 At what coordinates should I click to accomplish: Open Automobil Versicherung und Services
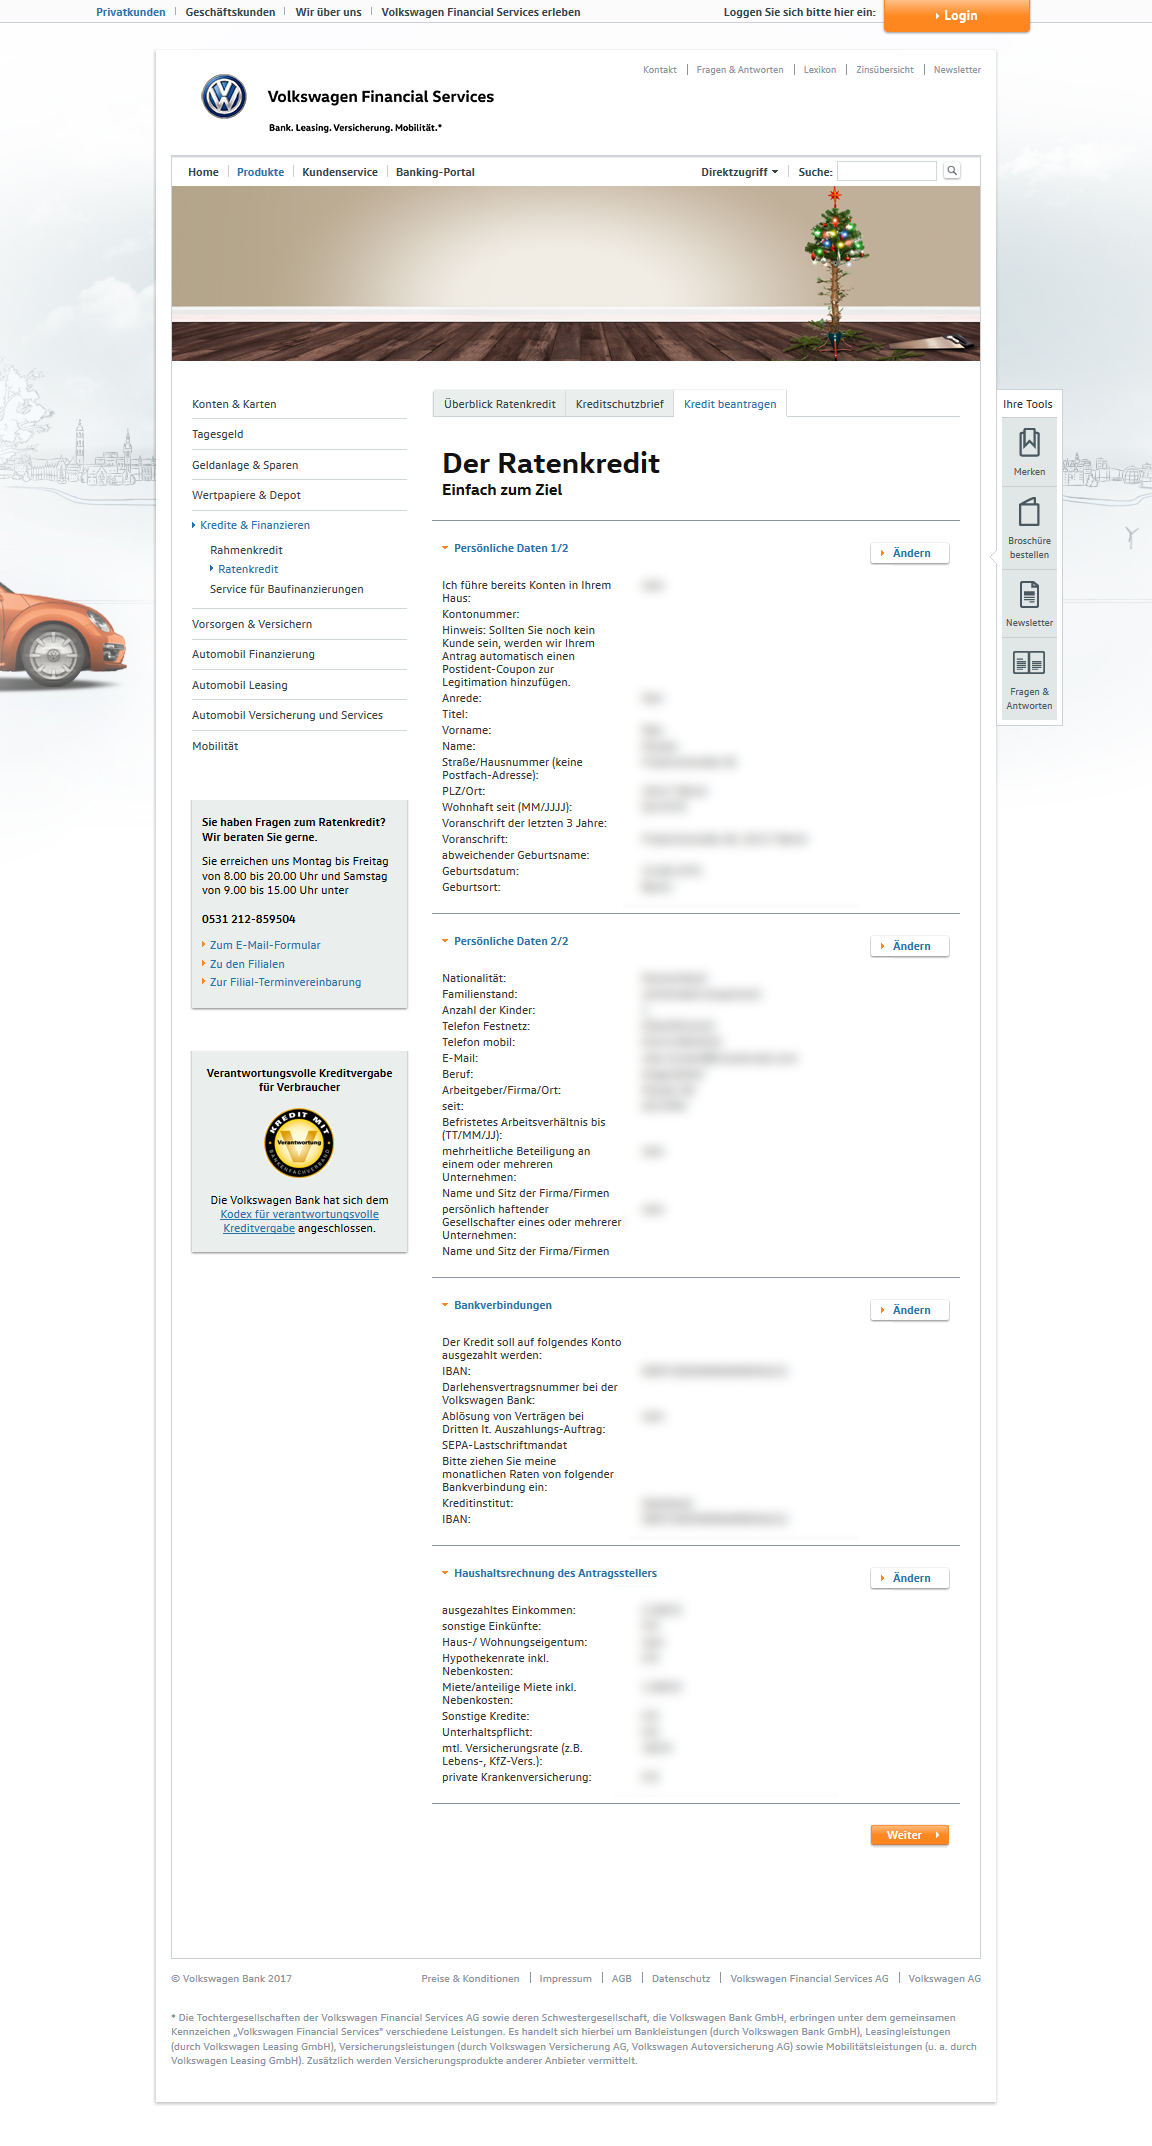pyautogui.click(x=288, y=715)
